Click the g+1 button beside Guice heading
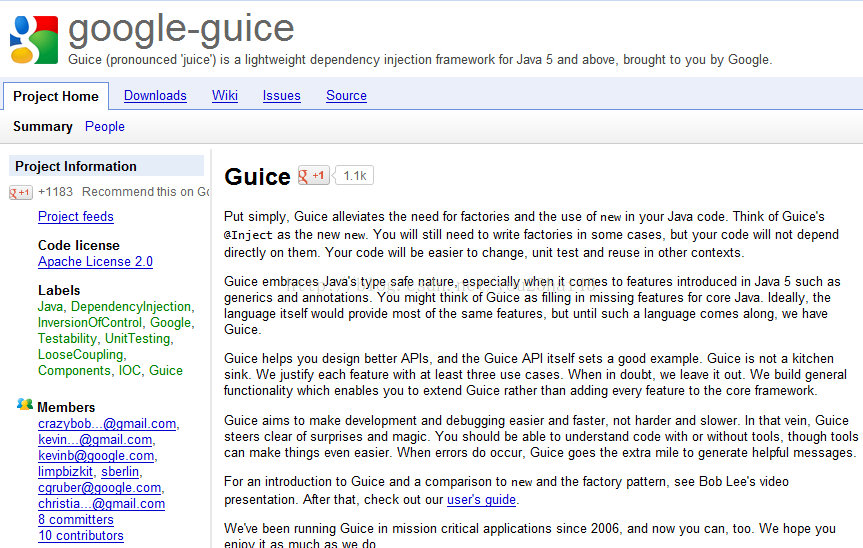The height and width of the screenshot is (548, 863). point(314,176)
